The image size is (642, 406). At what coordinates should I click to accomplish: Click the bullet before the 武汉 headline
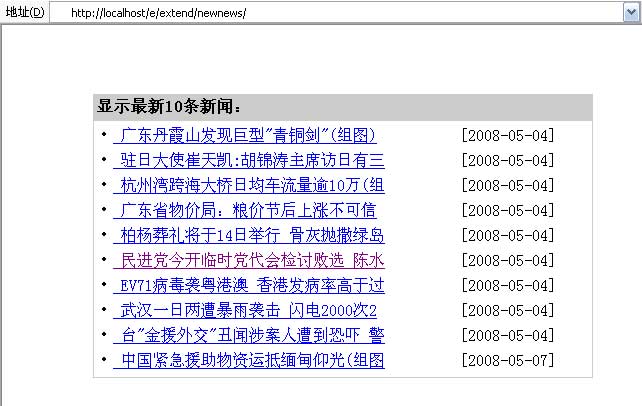point(104,310)
